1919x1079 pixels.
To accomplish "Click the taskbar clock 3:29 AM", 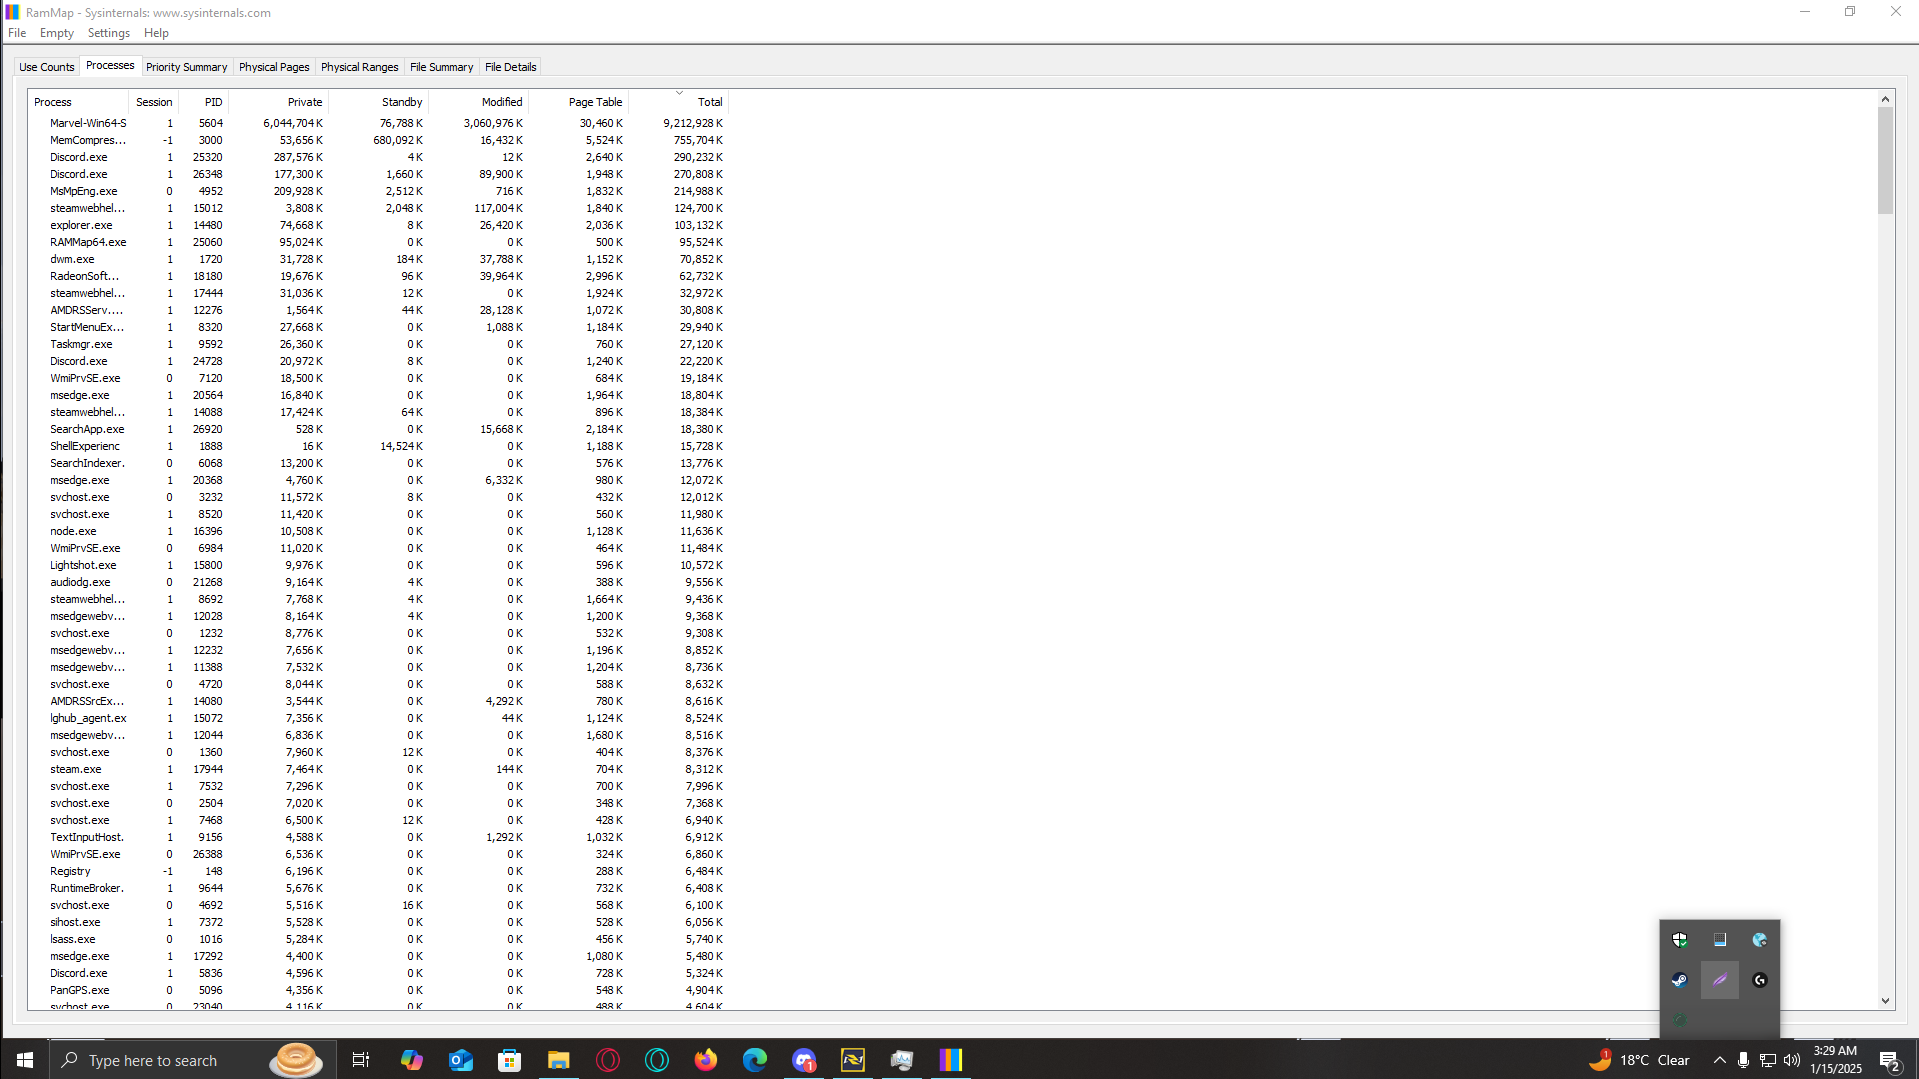I will (x=1835, y=1060).
